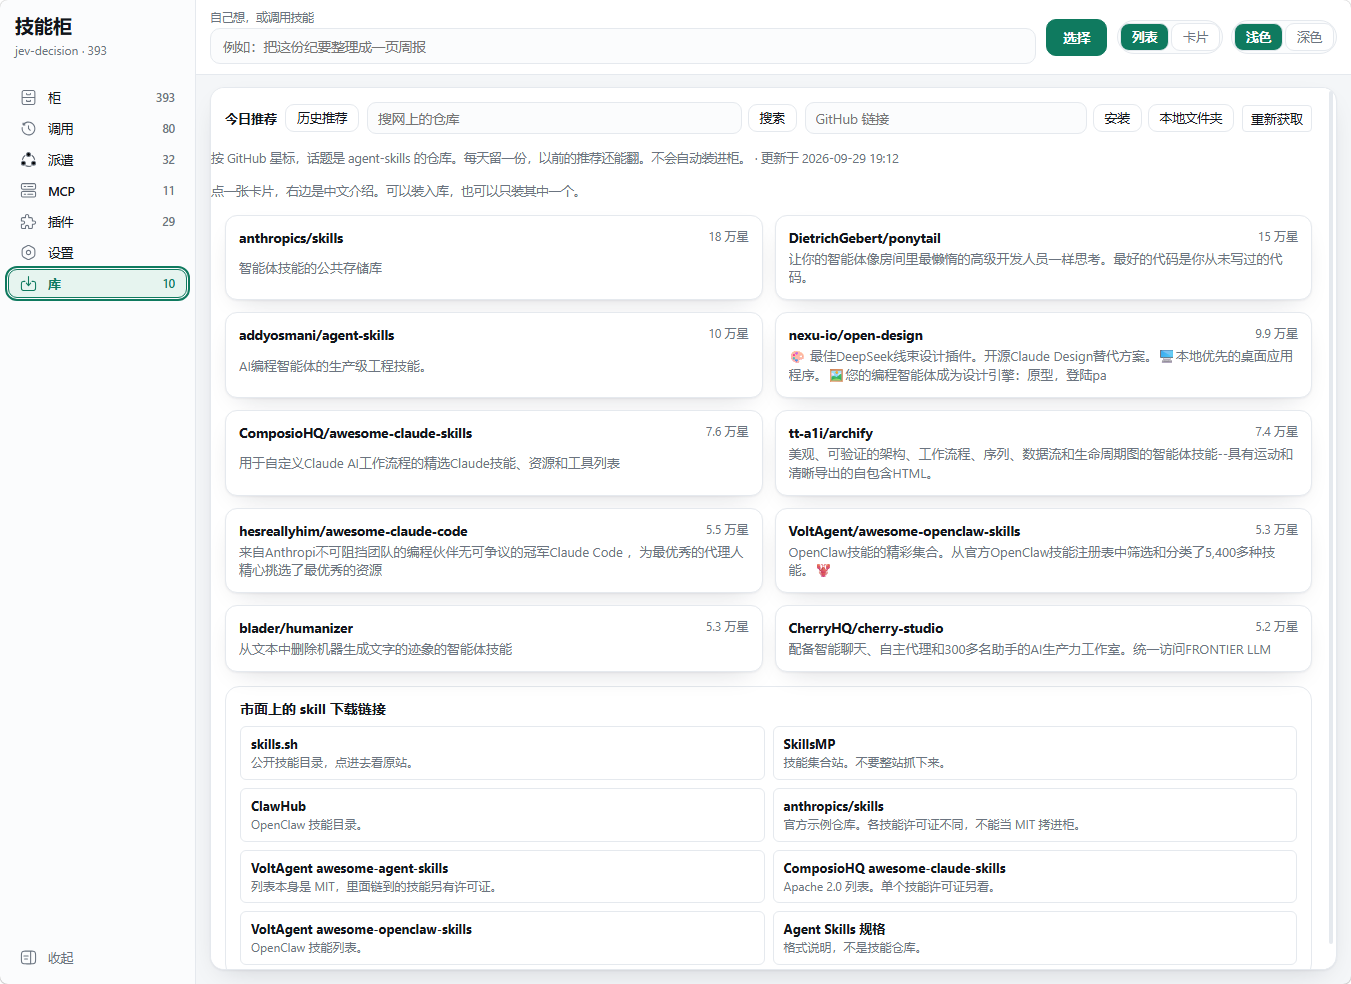Open the MCP sidebar item

(98, 191)
